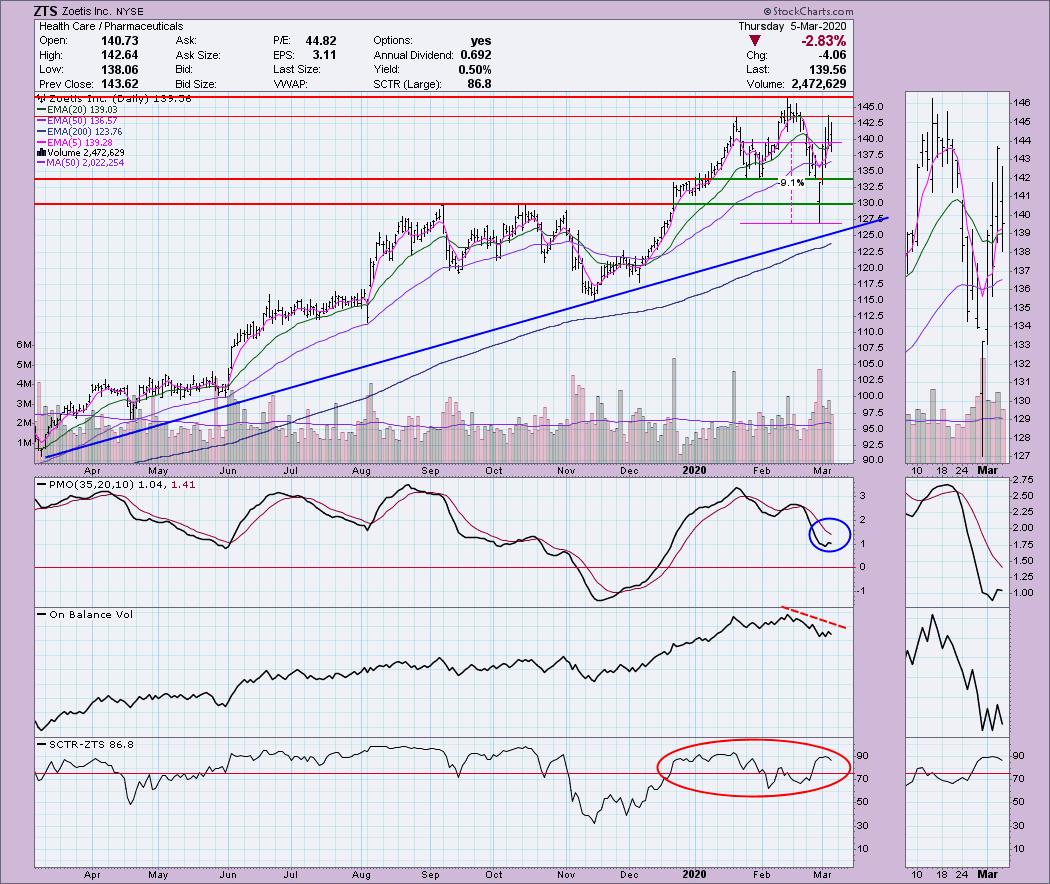Viewport: 1050px width, 884px height.
Task: Click the SCTR-ZTS 86.8 panel label
Action: [91, 744]
